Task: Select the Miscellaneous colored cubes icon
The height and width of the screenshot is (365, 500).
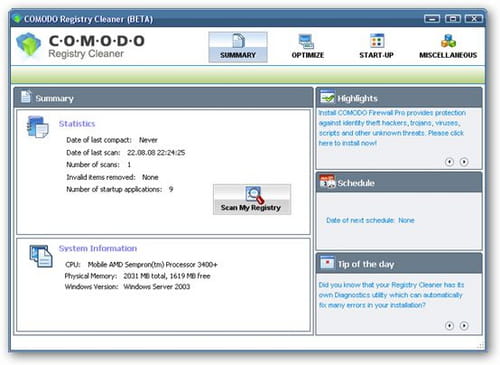Action: (448, 41)
